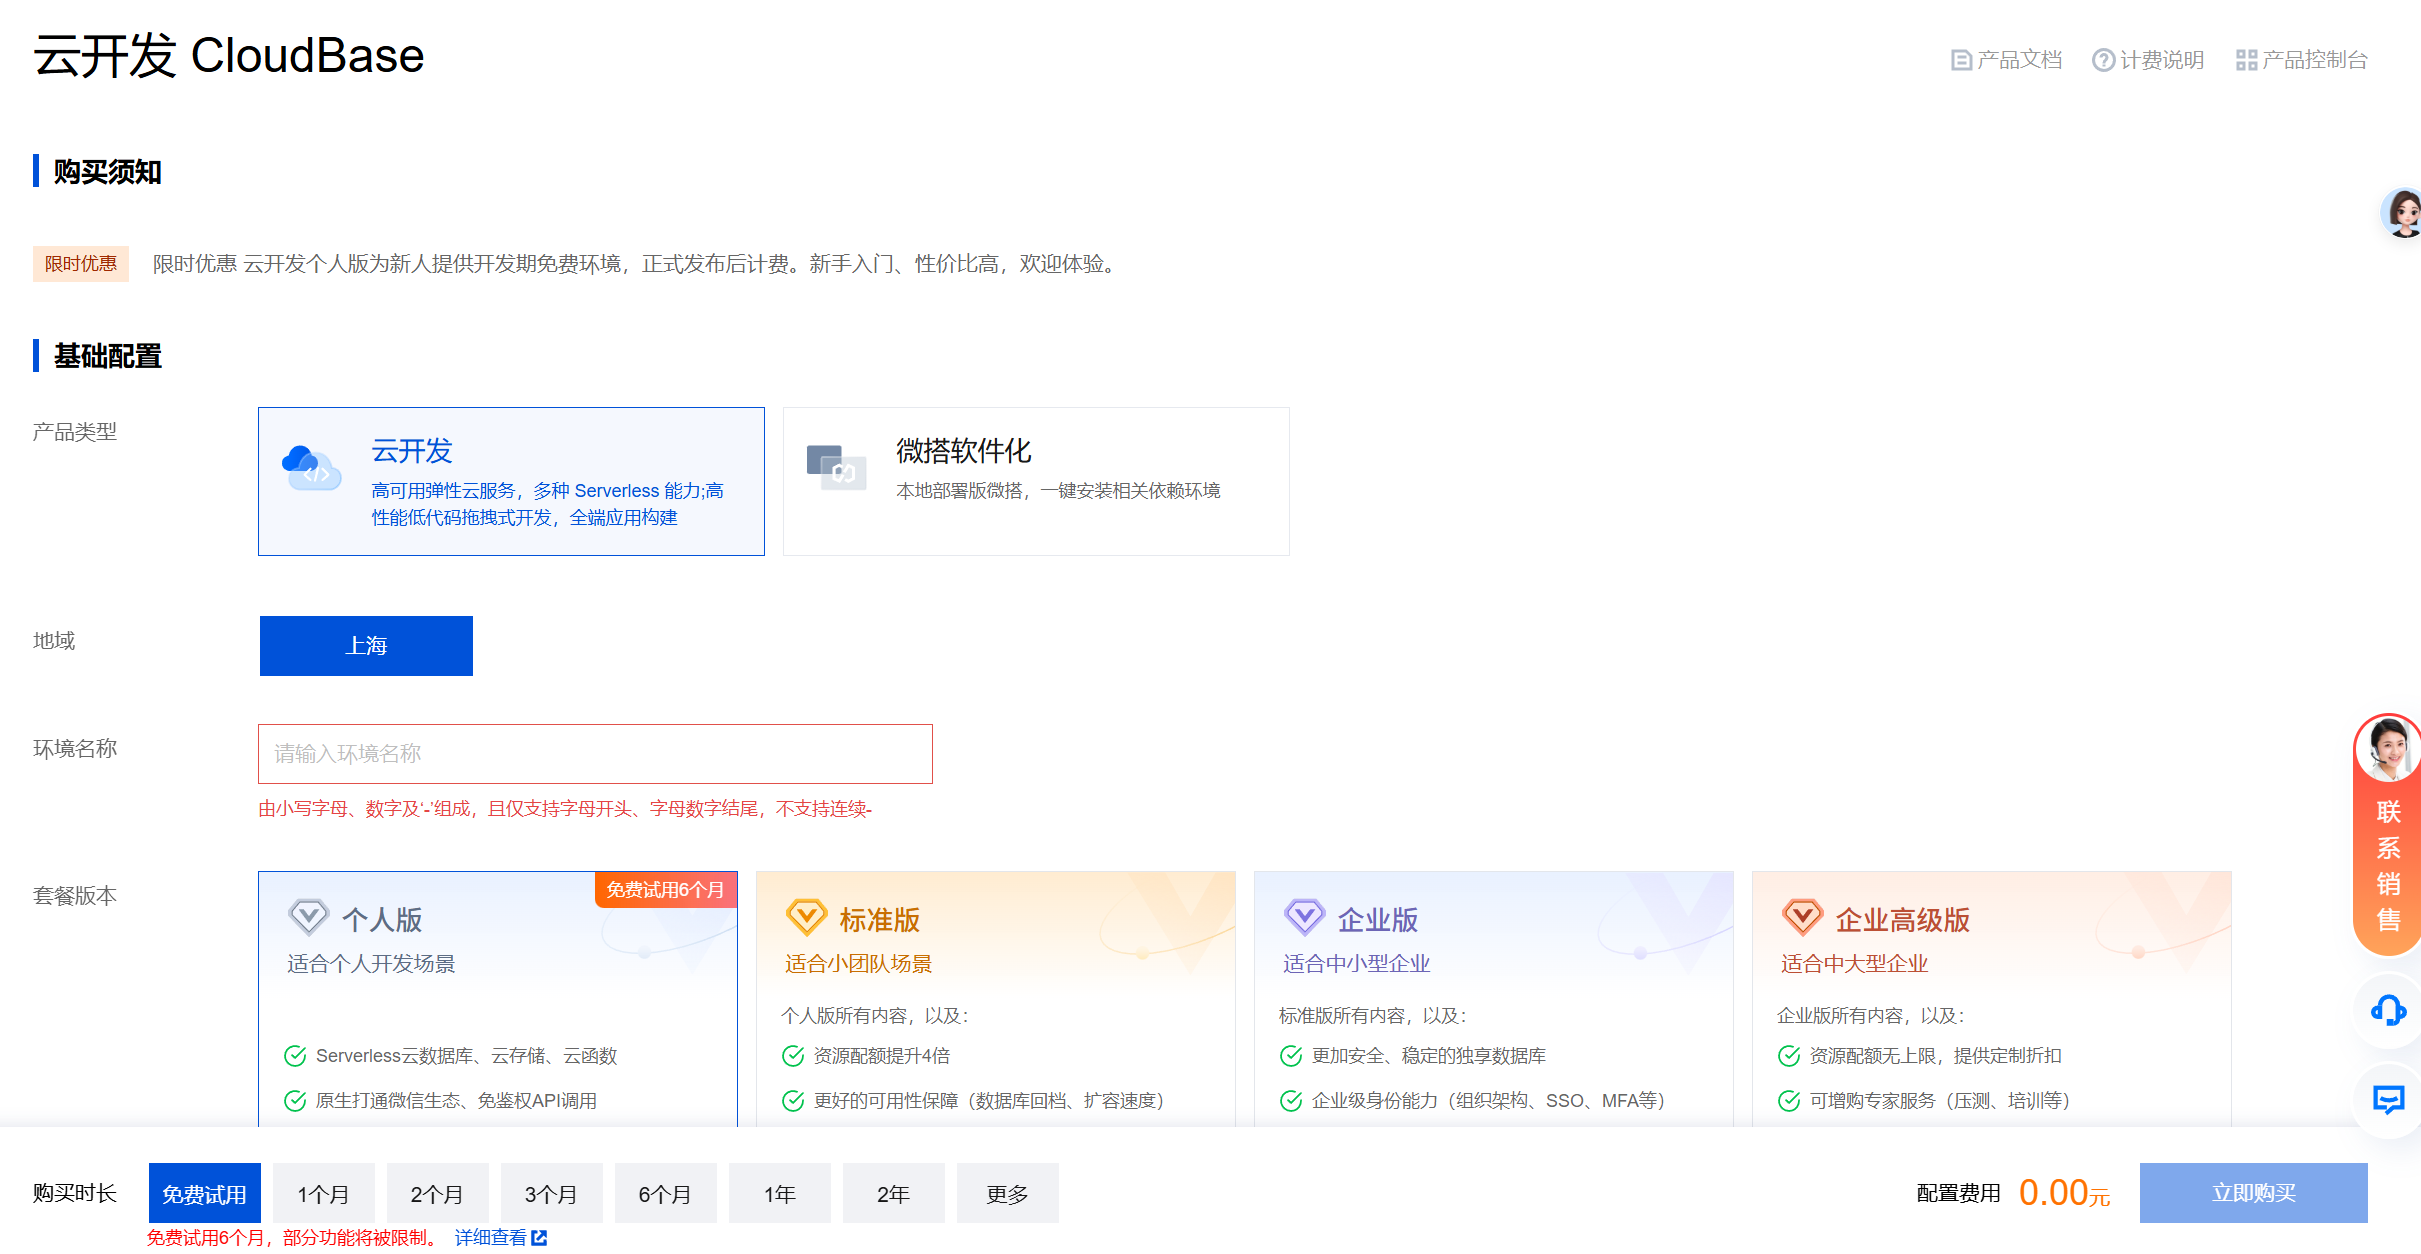Open the billing info question icon
This screenshot has height=1254, width=2421.
click(x=2103, y=60)
